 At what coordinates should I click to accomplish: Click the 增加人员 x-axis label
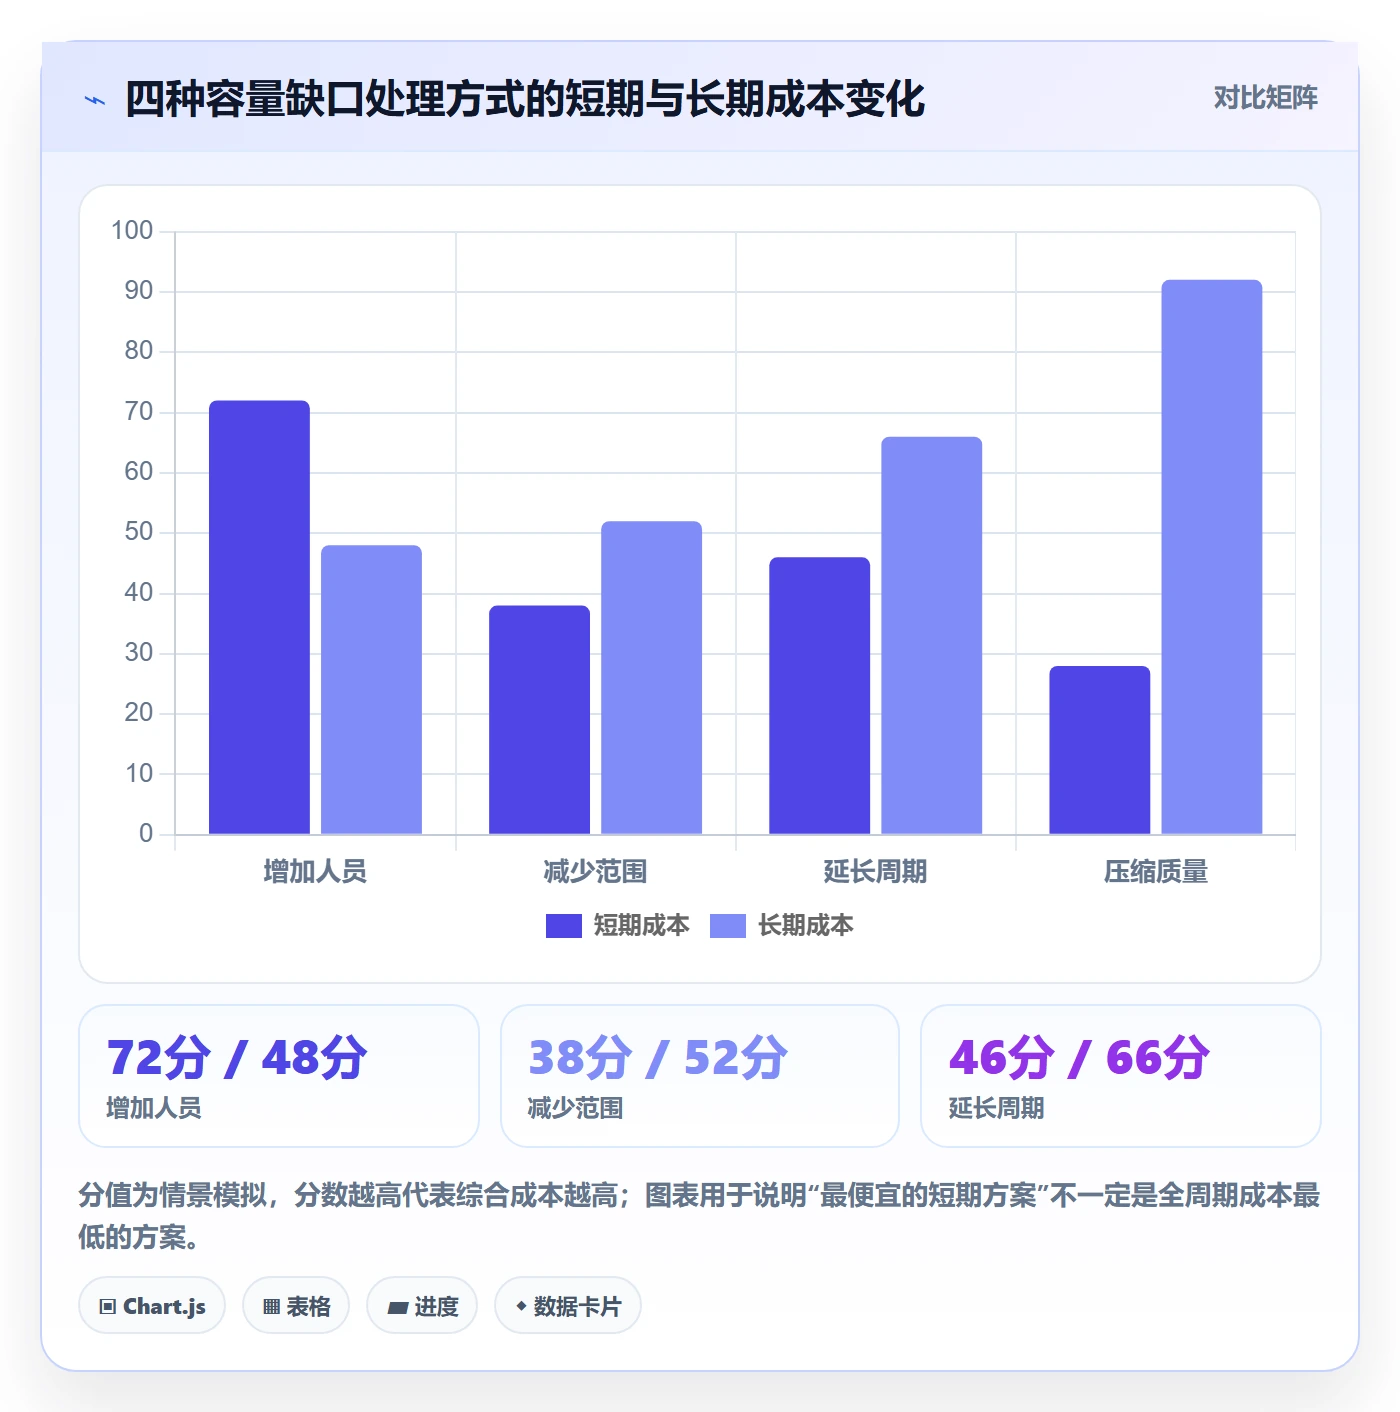(x=315, y=872)
